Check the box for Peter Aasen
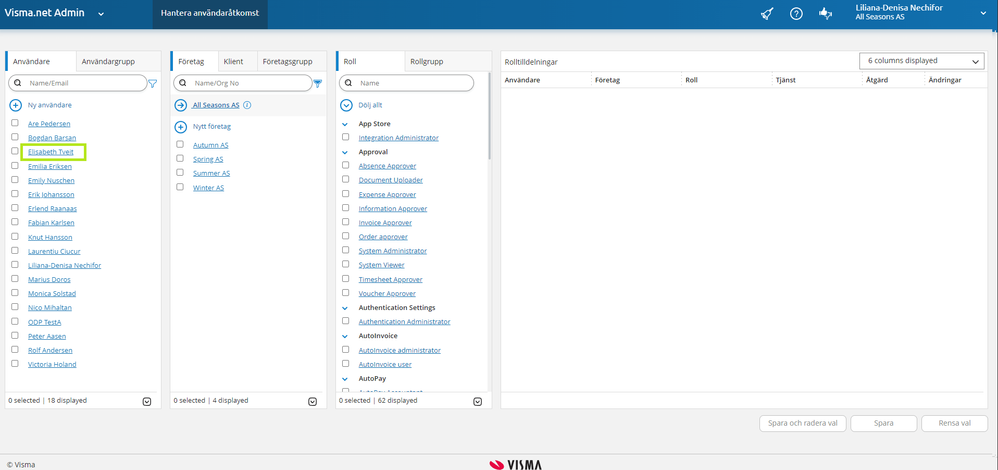Image resolution: width=998 pixels, height=470 pixels. [x=15, y=336]
